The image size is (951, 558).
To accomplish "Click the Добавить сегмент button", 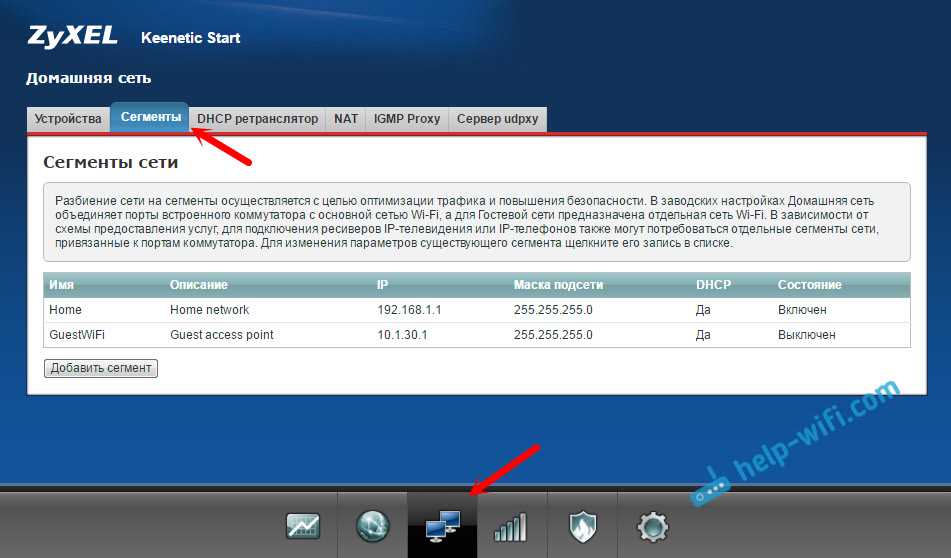I will click(101, 368).
